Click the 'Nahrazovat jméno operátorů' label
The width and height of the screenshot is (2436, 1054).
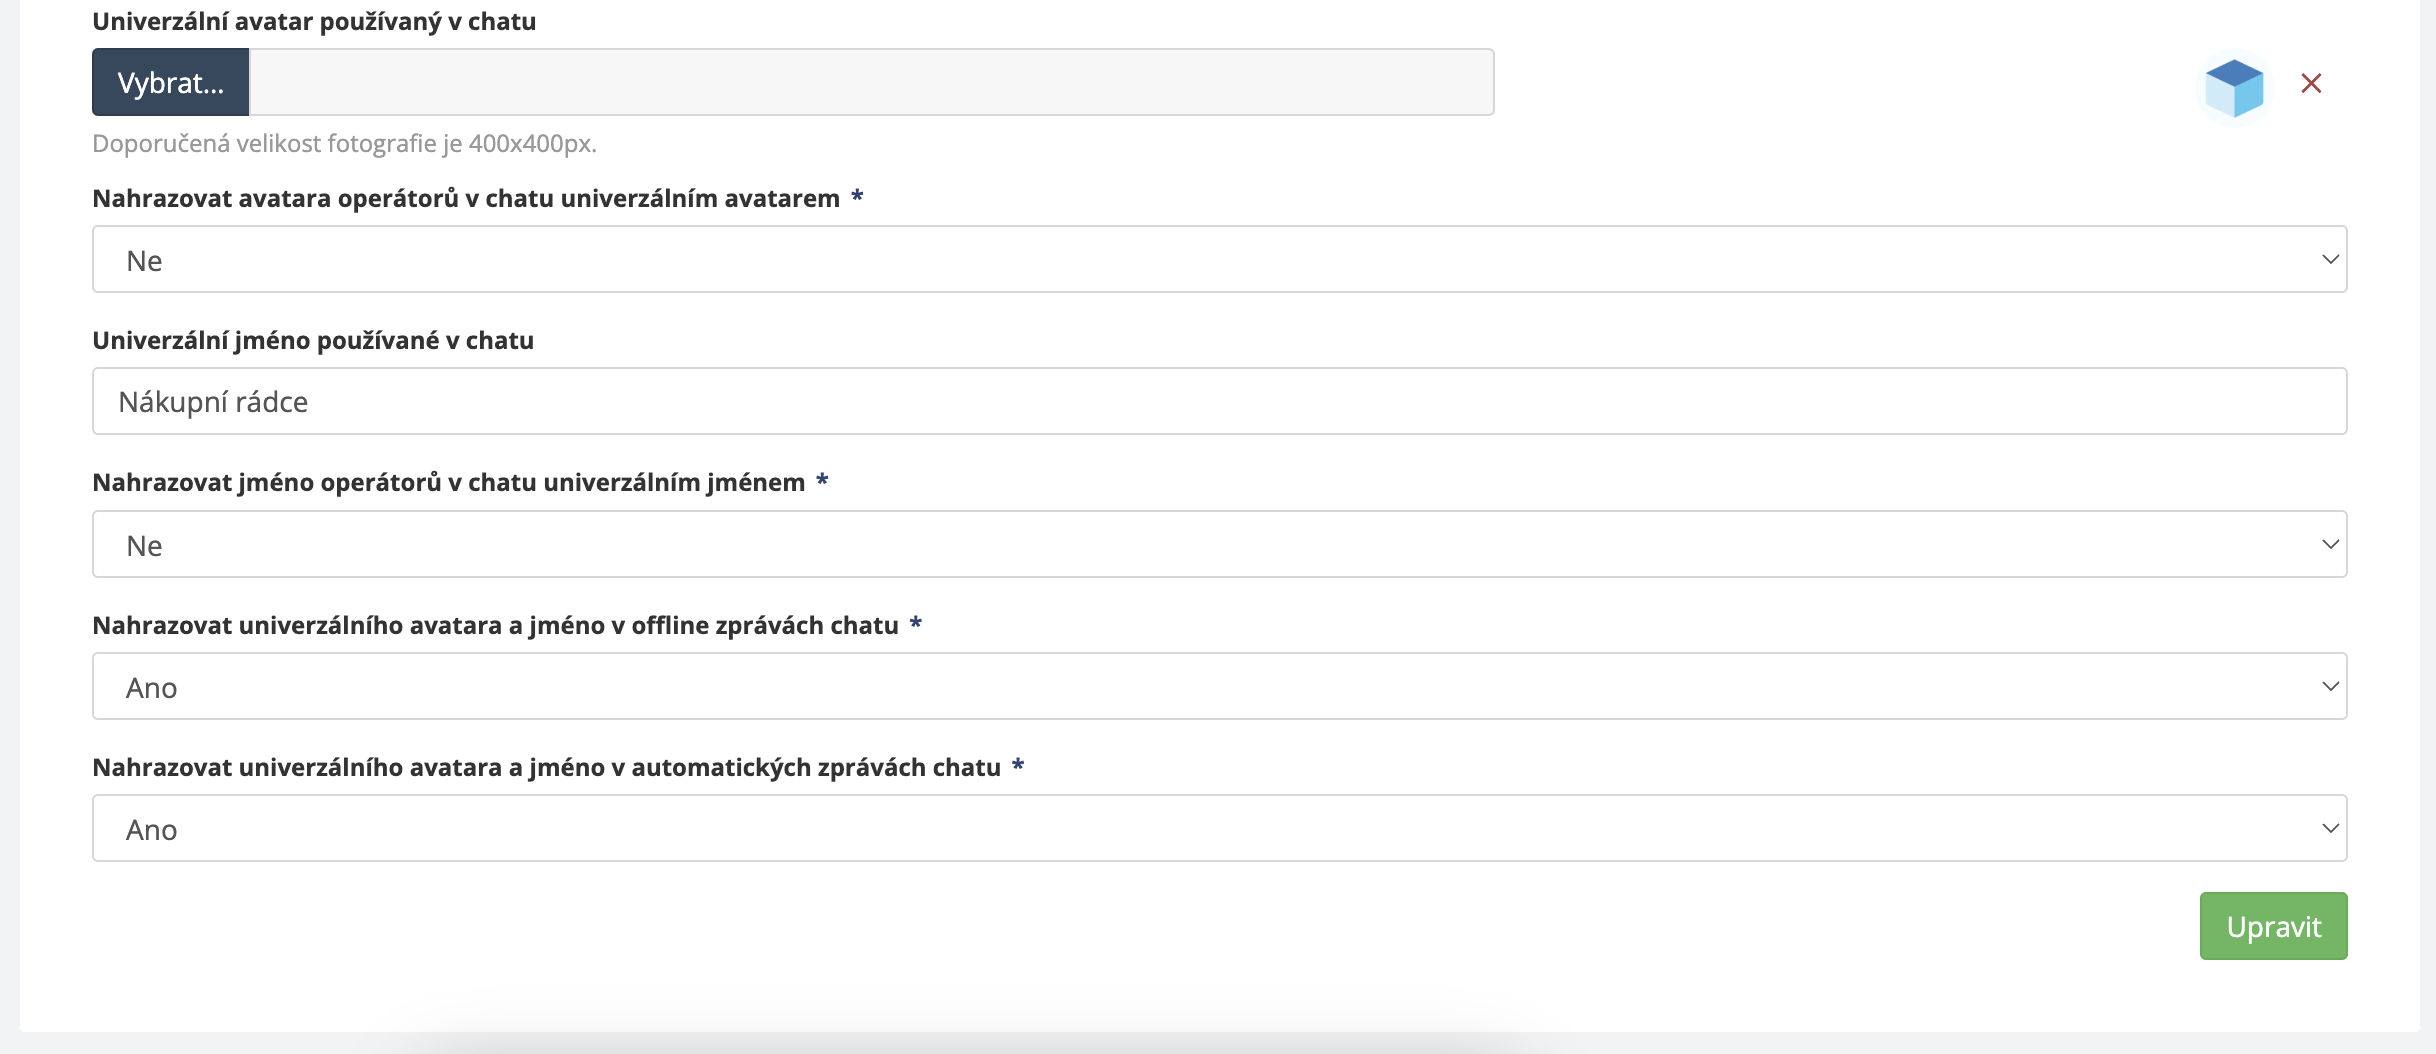[x=448, y=482]
